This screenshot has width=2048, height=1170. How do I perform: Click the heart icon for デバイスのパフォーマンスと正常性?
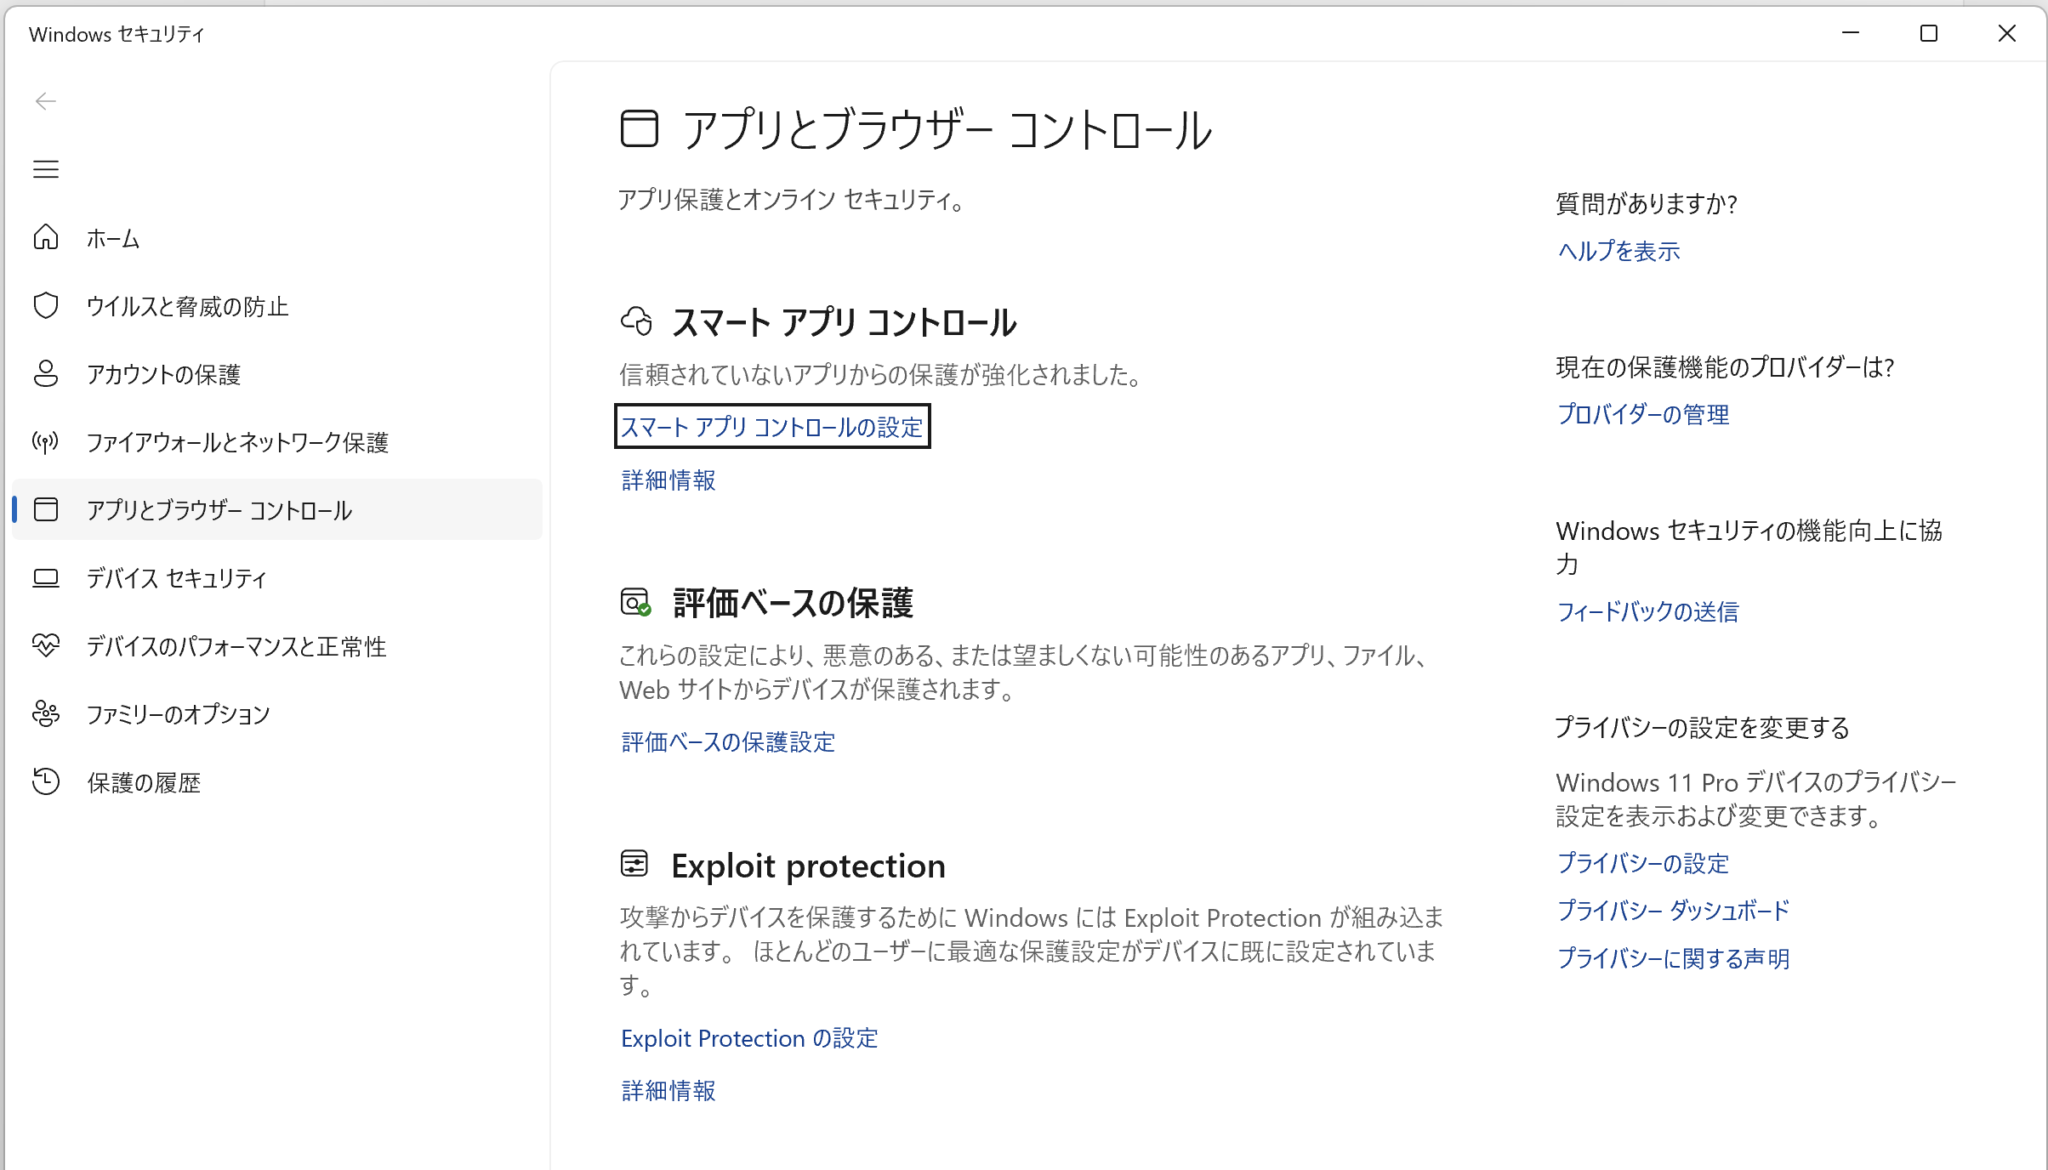46,645
